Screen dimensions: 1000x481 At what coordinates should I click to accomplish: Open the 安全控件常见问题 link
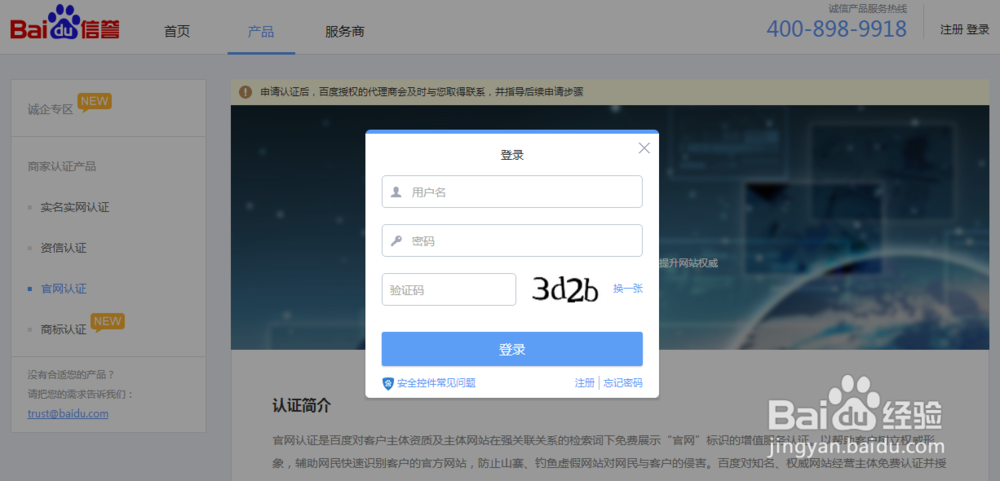[436, 383]
